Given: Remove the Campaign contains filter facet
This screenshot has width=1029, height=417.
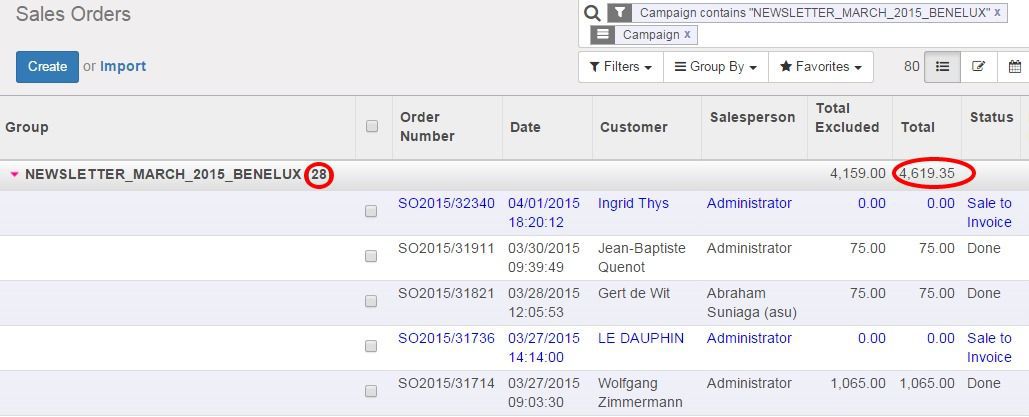Looking at the screenshot, I should point(997,13).
